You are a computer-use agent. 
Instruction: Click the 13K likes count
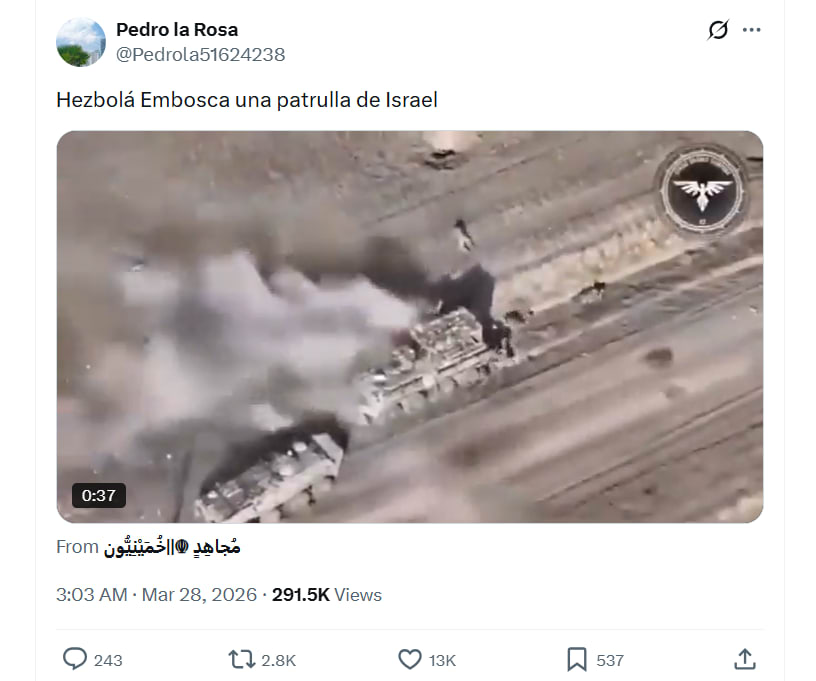(x=442, y=660)
